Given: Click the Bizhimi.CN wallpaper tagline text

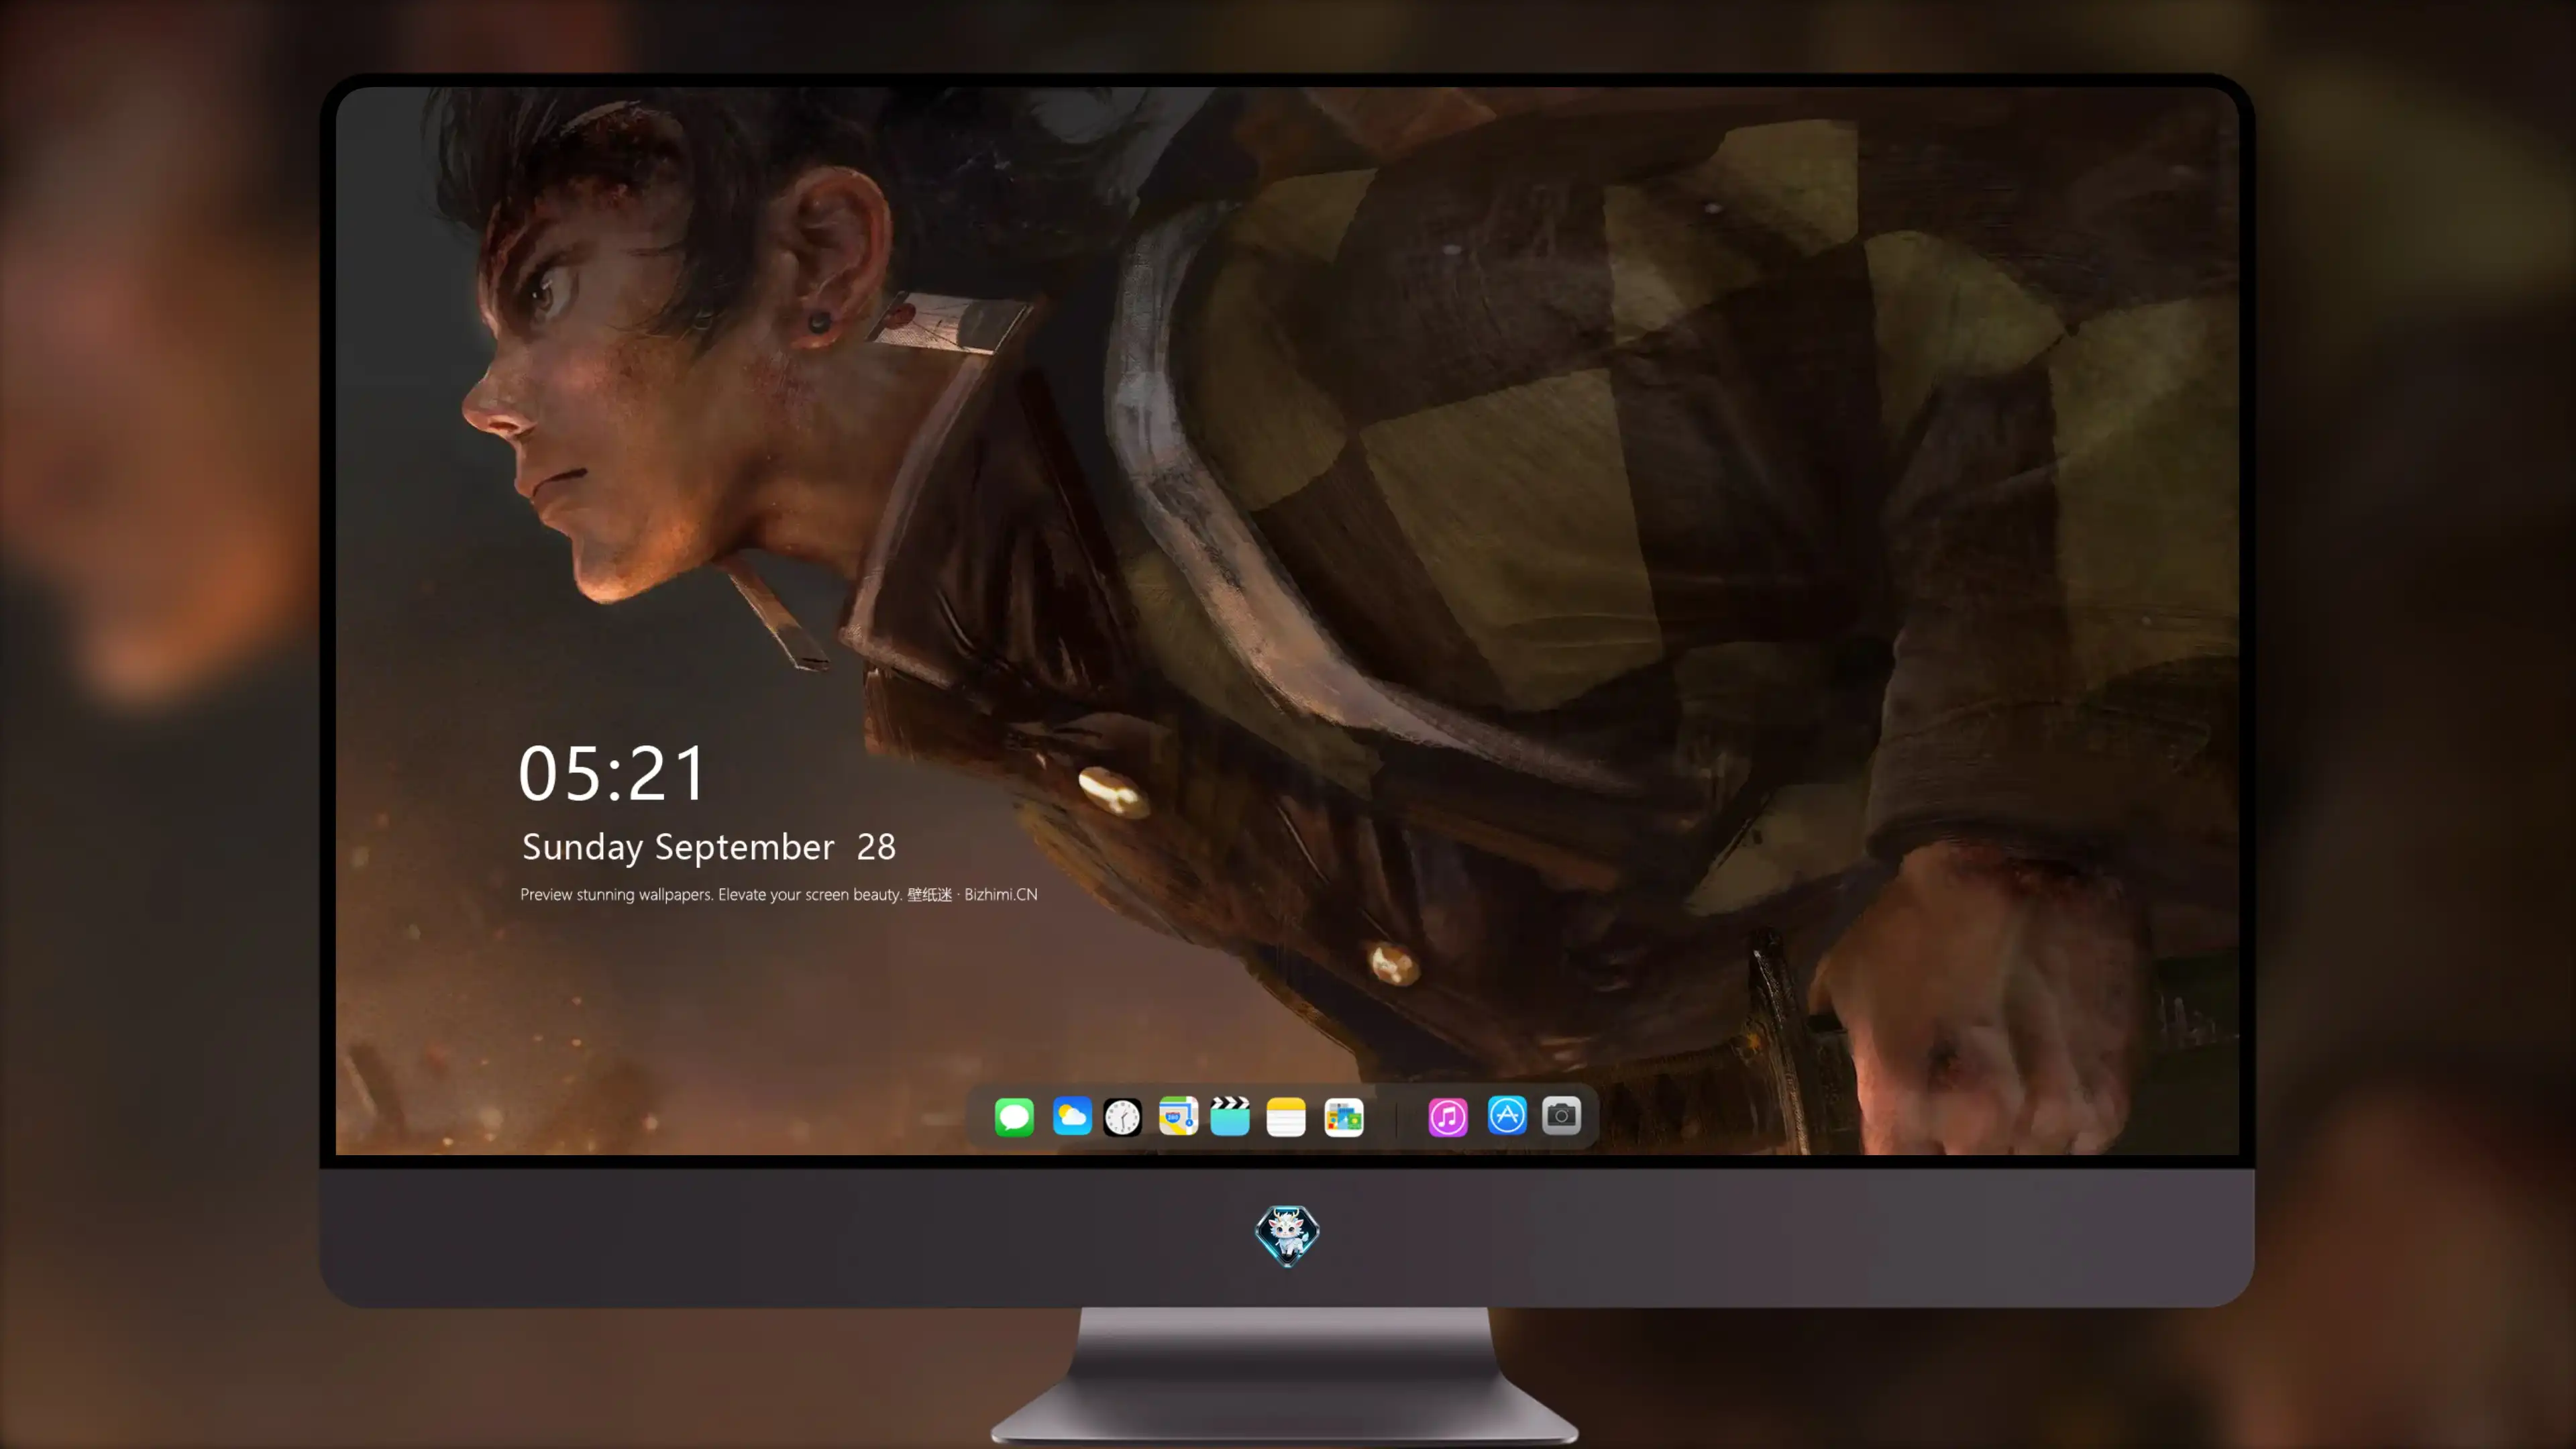Looking at the screenshot, I should tap(779, 894).
